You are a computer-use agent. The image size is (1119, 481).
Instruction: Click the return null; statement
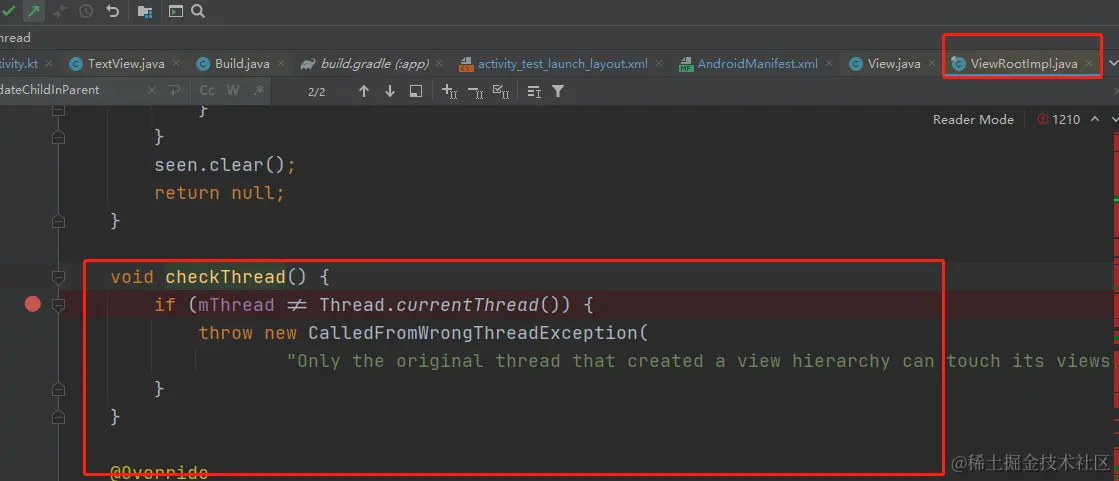click(x=220, y=193)
